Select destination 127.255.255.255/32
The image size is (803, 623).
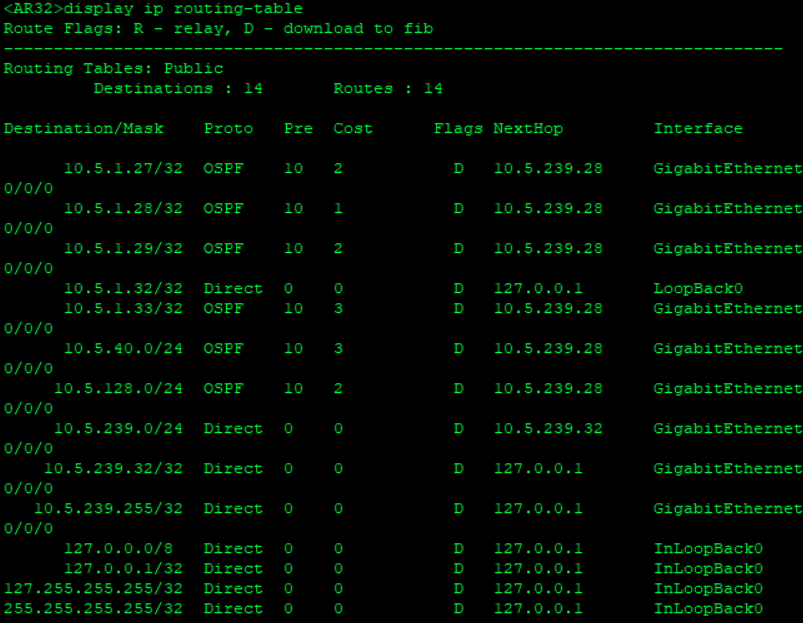tap(93, 588)
